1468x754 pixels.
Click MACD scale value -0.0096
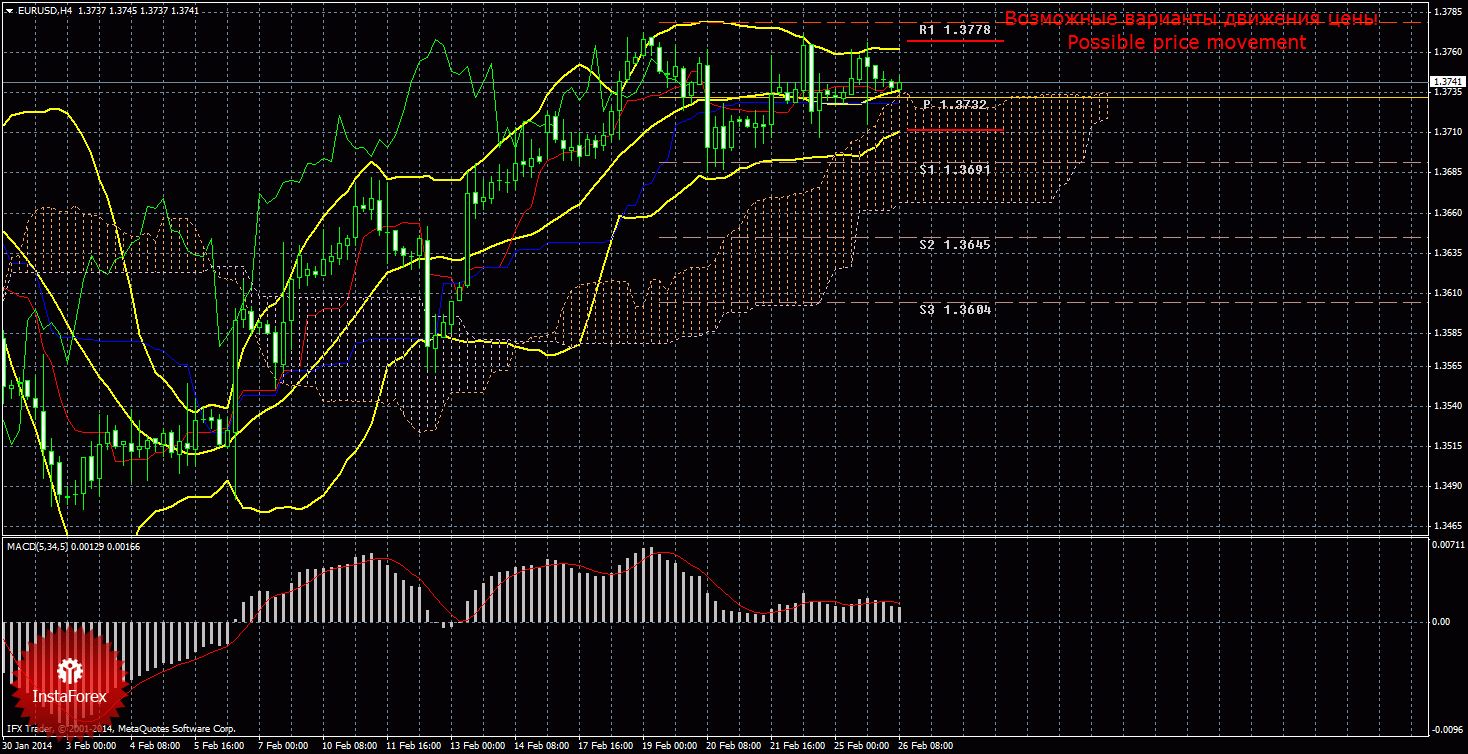click(1448, 728)
